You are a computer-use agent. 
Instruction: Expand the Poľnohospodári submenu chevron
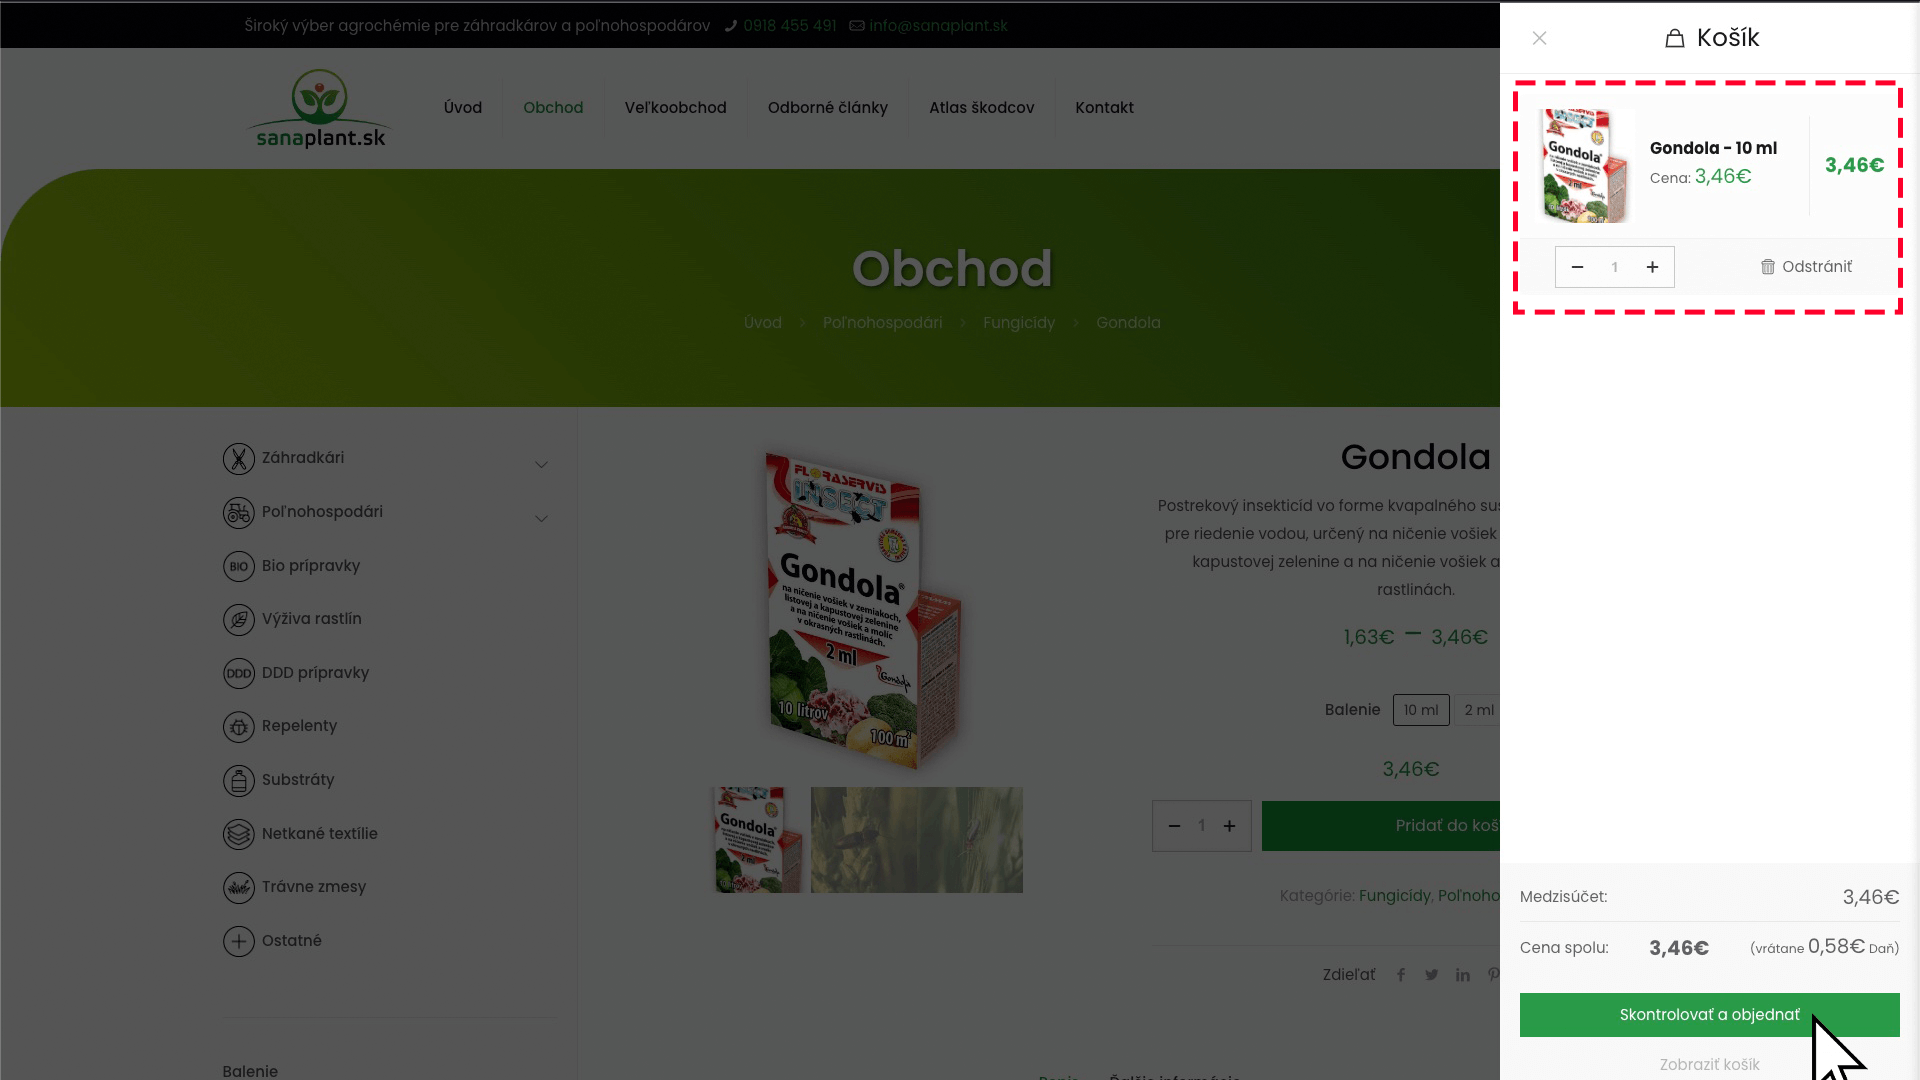(x=541, y=518)
